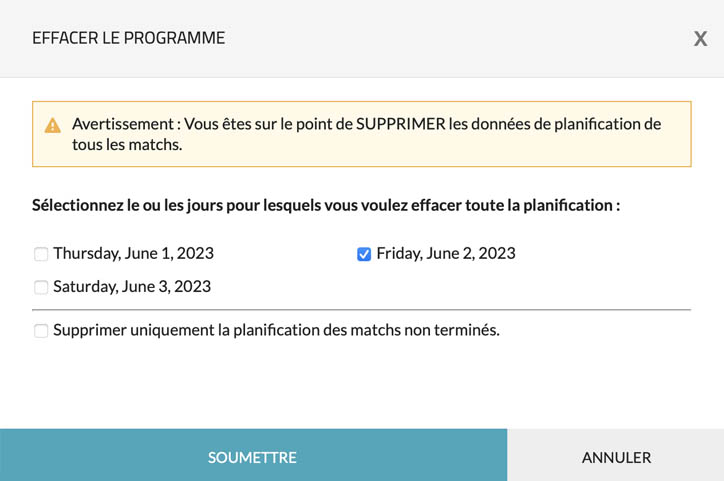Click the empty area above the SOUMETTRE button
Viewport: 724px width, 481px height.
[x=254, y=390]
